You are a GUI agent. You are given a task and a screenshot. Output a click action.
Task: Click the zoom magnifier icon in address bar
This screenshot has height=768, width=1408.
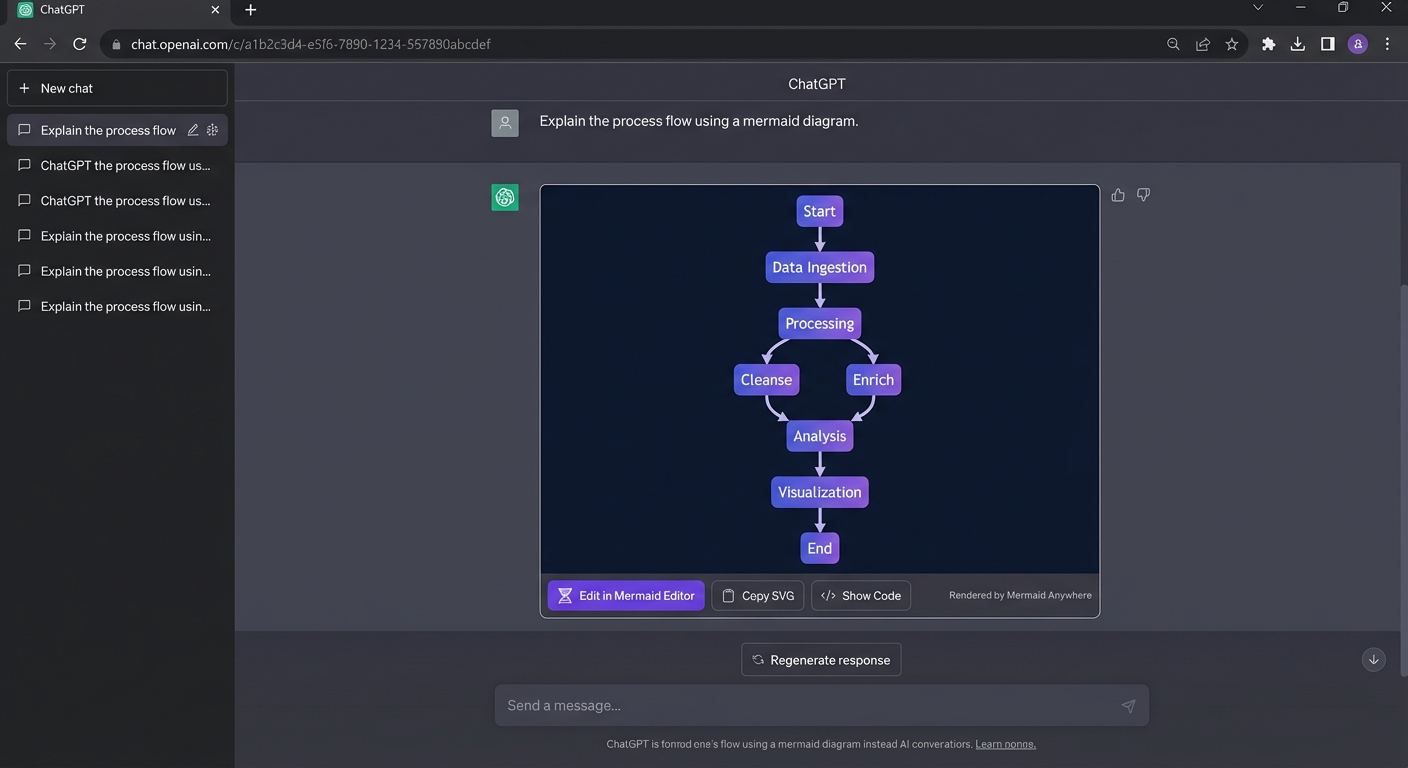(1173, 44)
